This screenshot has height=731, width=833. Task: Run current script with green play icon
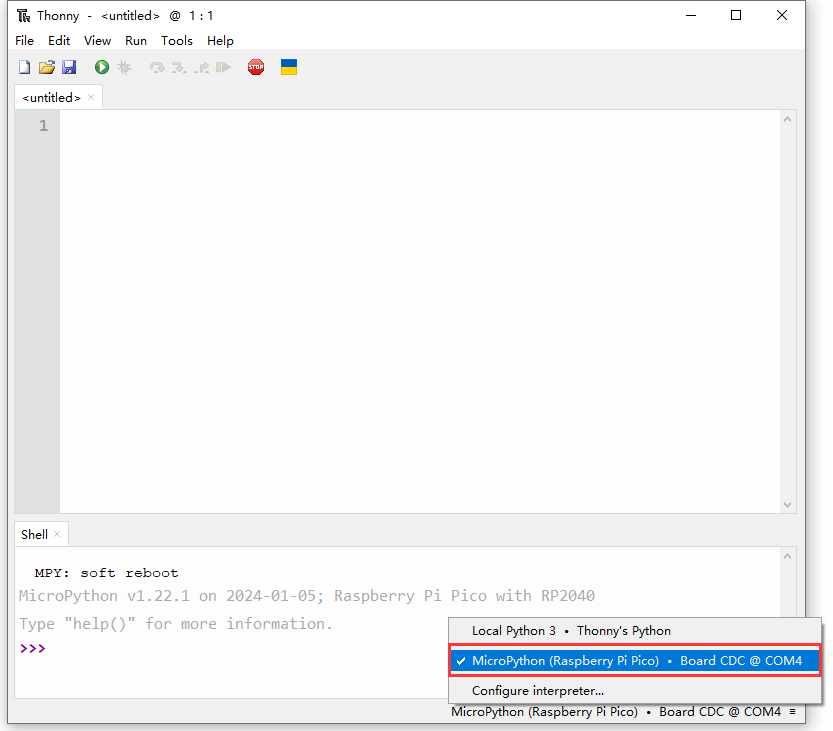point(101,67)
